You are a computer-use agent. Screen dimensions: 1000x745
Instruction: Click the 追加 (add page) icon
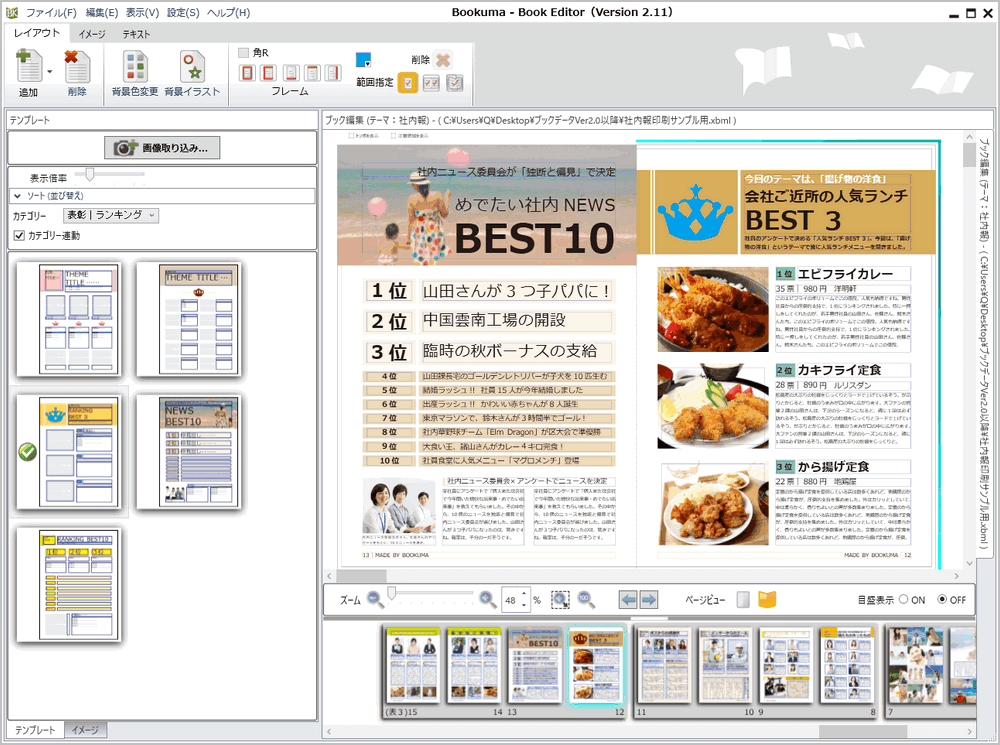point(27,68)
